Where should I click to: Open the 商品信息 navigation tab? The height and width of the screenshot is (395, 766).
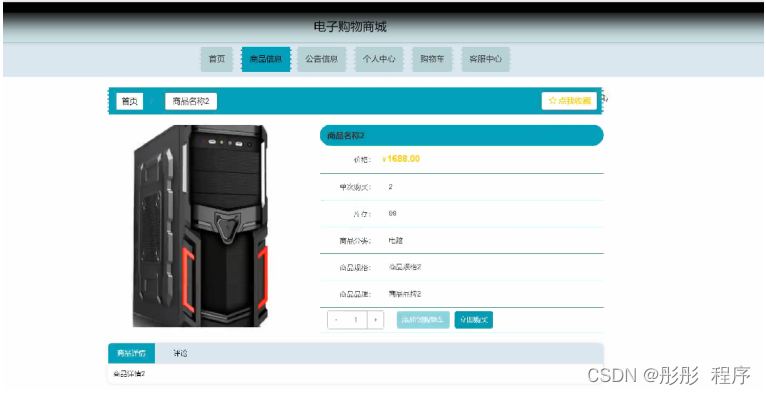(266, 59)
